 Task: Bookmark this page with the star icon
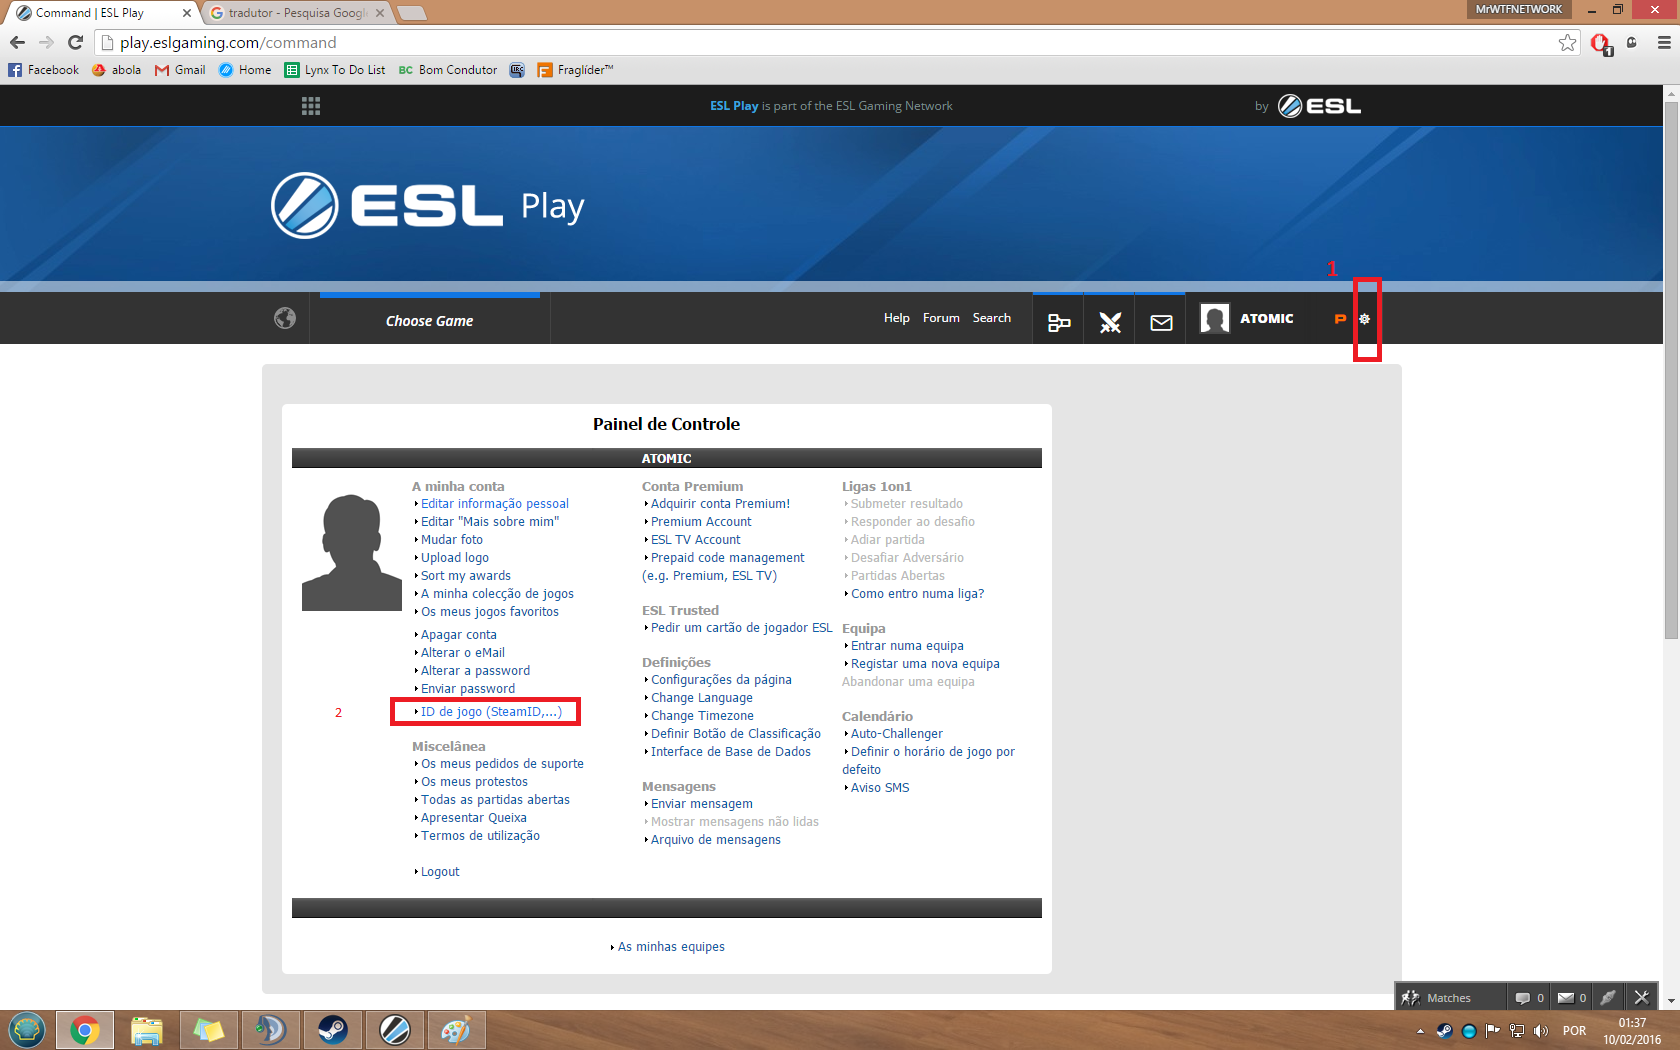pyautogui.click(x=1567, y=42)
